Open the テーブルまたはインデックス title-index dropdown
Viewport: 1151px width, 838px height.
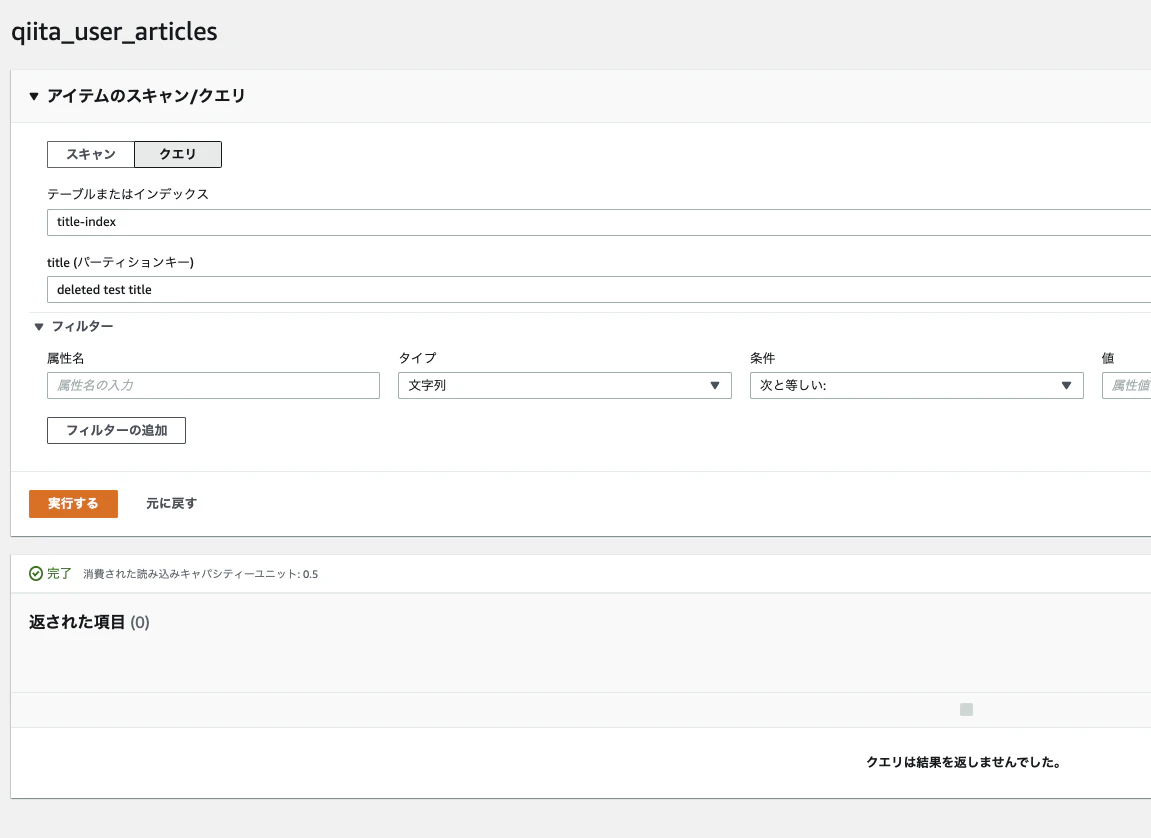(598, 222)
